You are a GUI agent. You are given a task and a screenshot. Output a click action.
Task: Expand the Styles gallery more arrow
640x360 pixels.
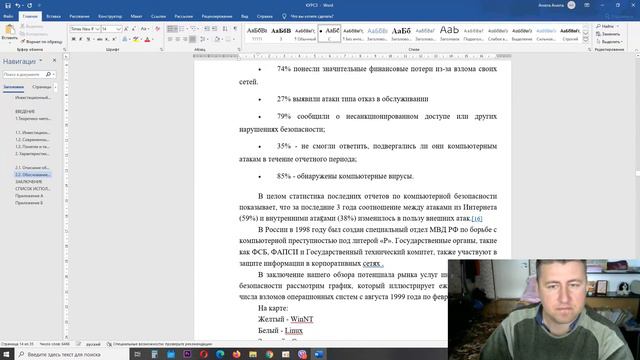tap(586, 40)
